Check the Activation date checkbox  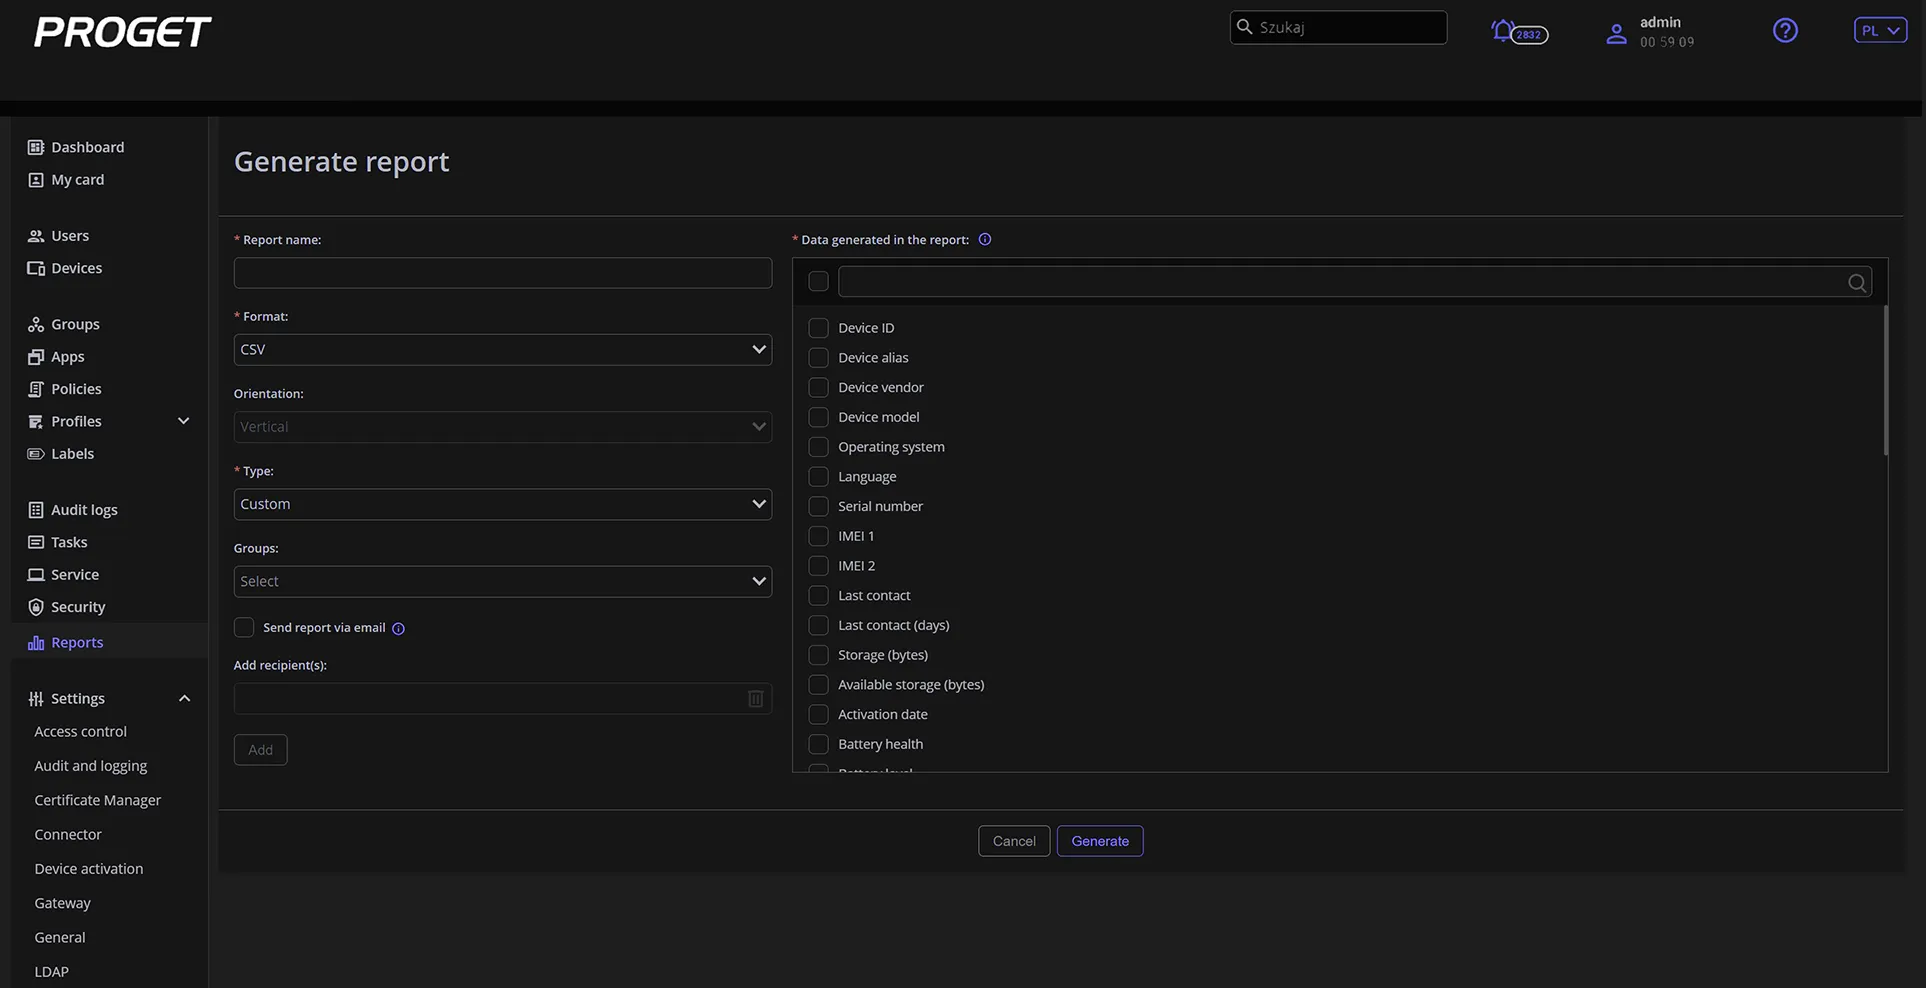818,714
